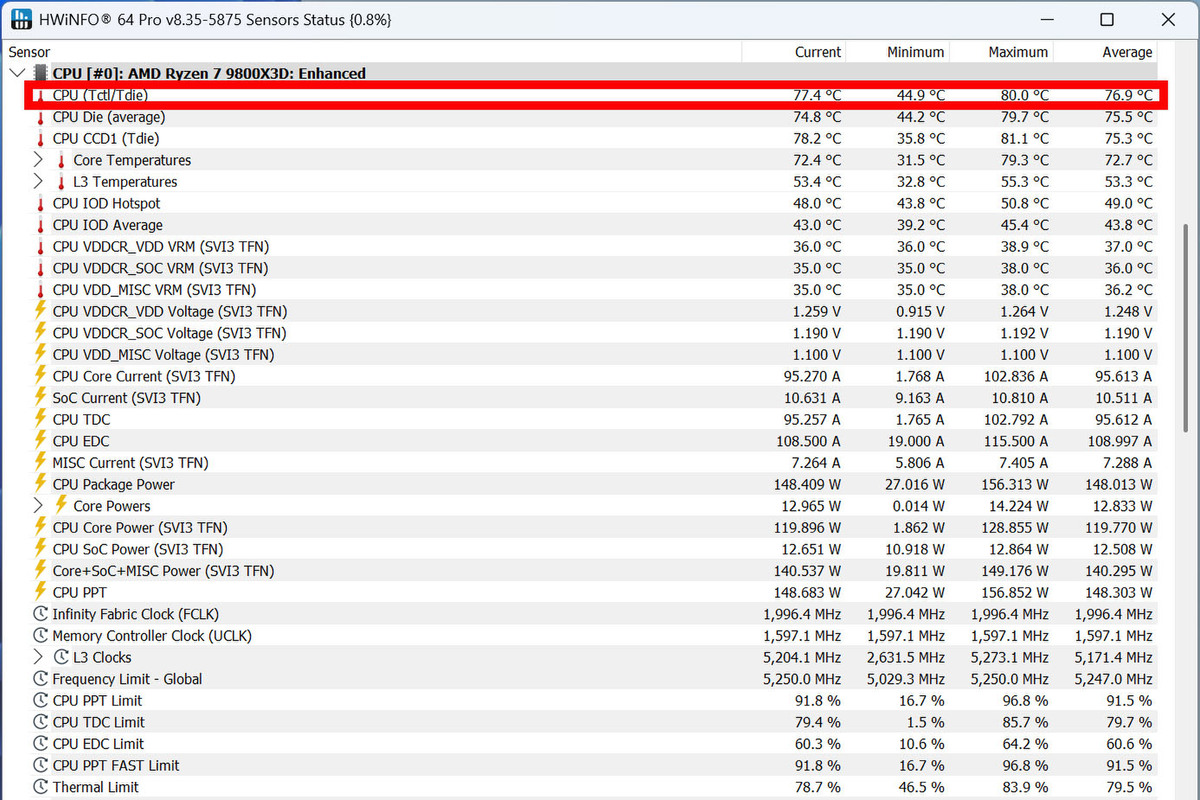Click the 78.7 % current Thermal Limit value
The width and height of the screenshot is (1200, 800).
(x=819, y=787)
